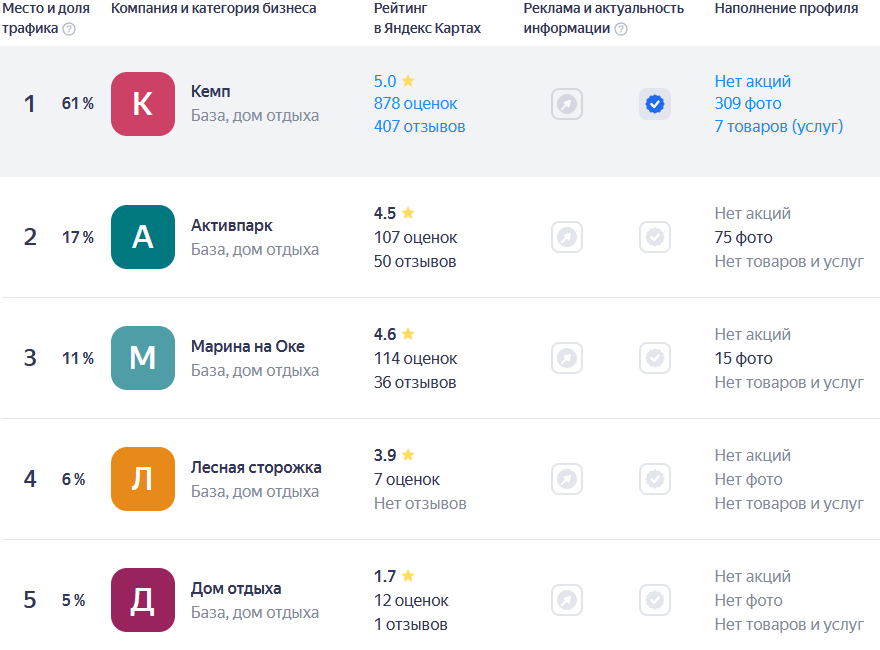The image size is (880, 650).
Task: Click the gray verification checkmark for Активпарк
Action: [655, 237]
